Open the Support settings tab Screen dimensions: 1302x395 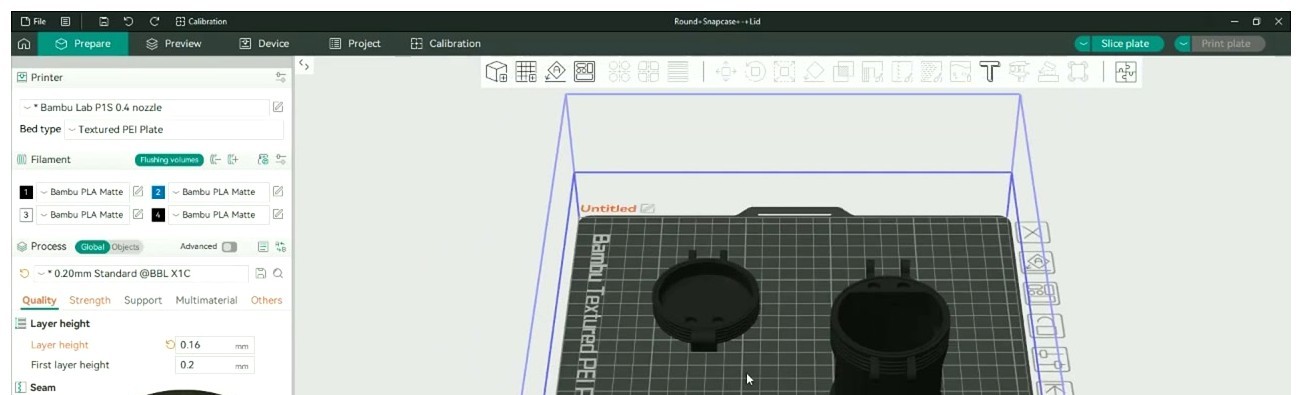143,300
